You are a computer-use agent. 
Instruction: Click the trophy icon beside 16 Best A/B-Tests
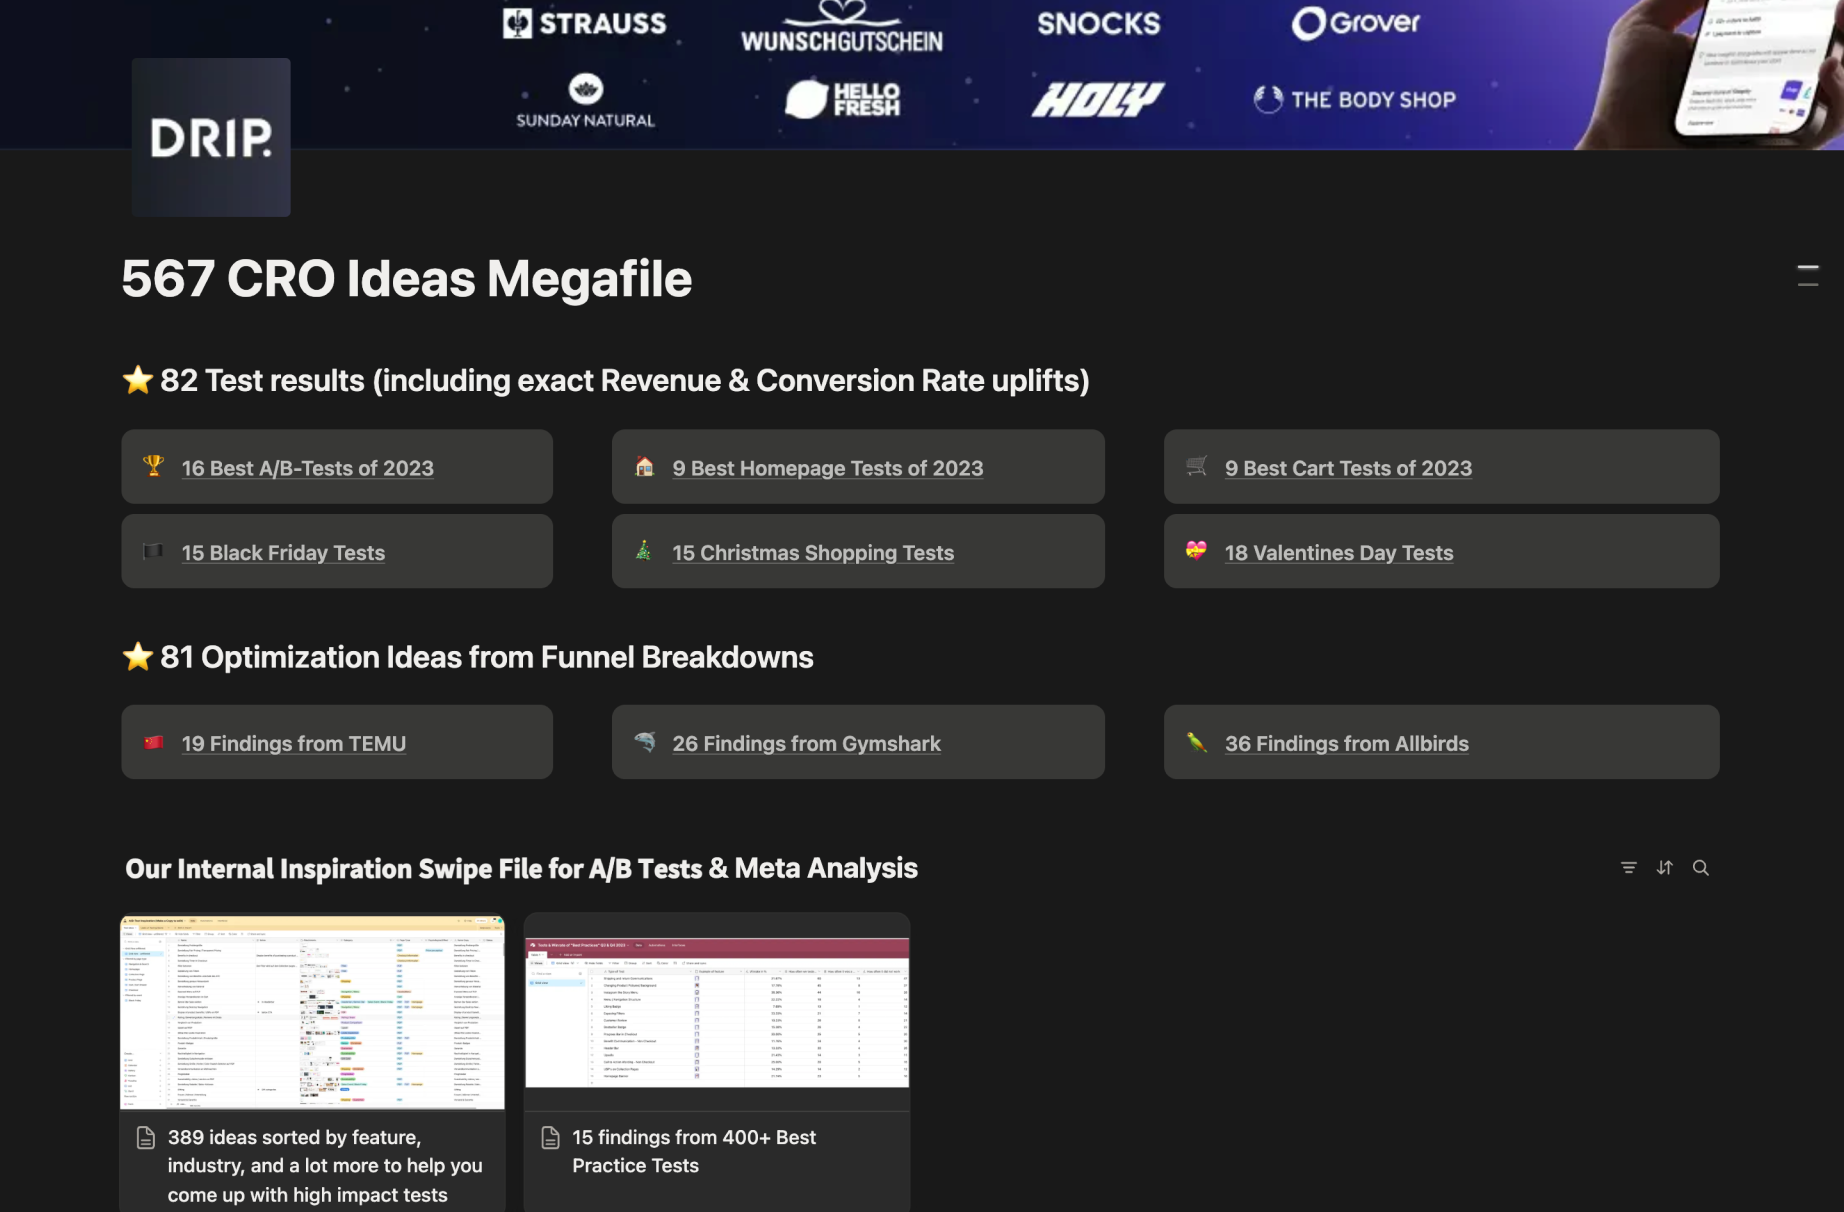(x=153, y=466)
